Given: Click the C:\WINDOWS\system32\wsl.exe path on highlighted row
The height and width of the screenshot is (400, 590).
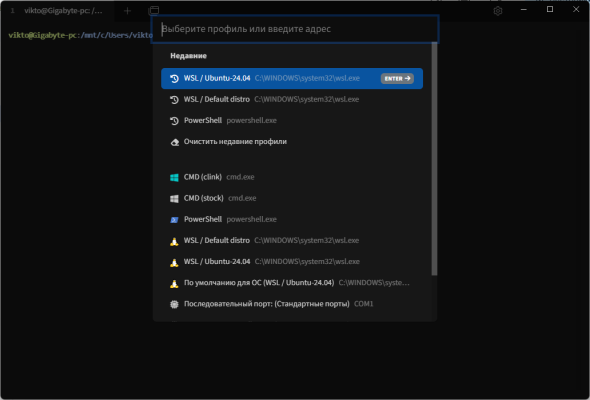Looking at the screenshot, I should click(x=307, y=78).
